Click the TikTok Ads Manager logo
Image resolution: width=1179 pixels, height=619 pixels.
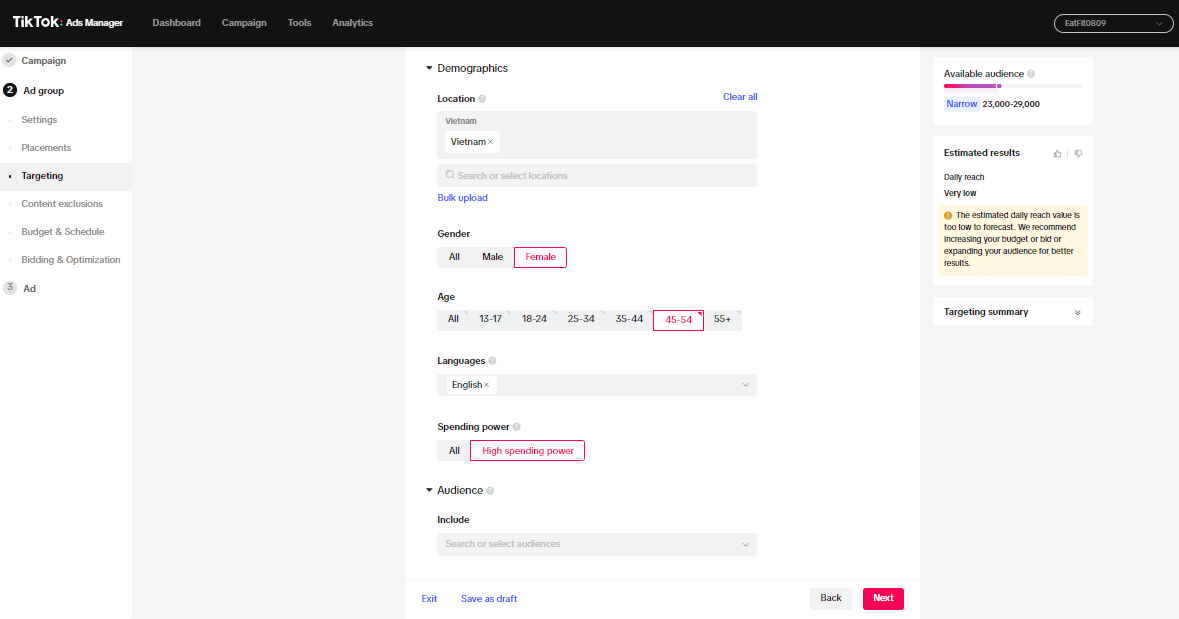pyautogui.click(x=68, y=23)
